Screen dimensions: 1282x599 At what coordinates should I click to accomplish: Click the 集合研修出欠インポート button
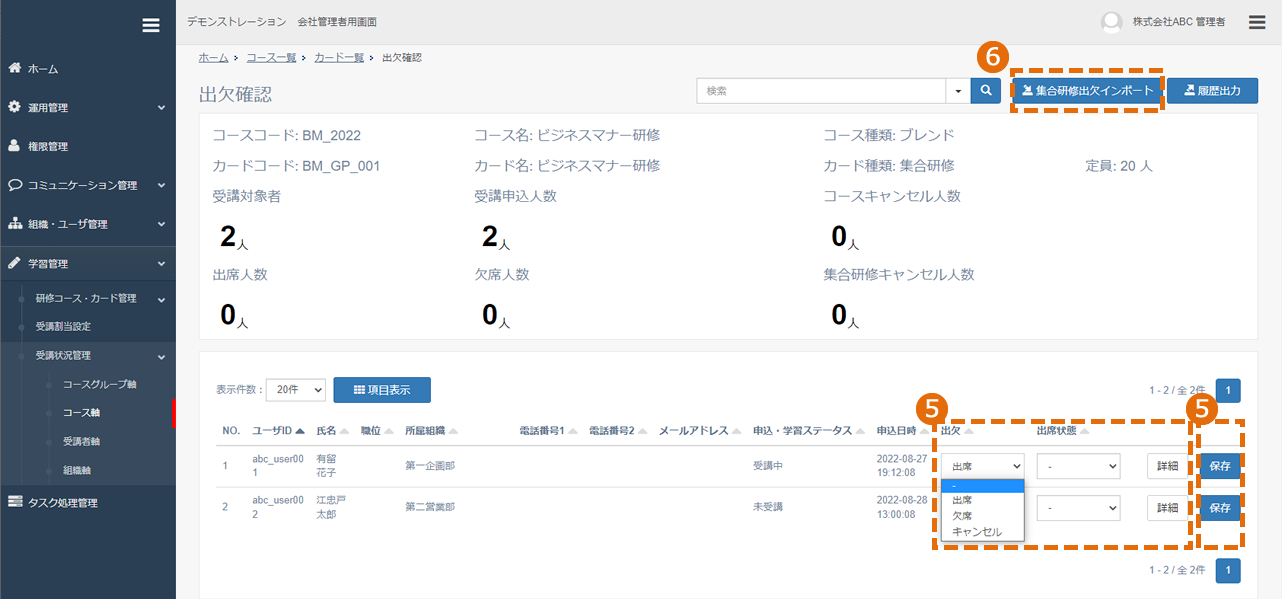pyautogui.click(x=1086, y=91)
